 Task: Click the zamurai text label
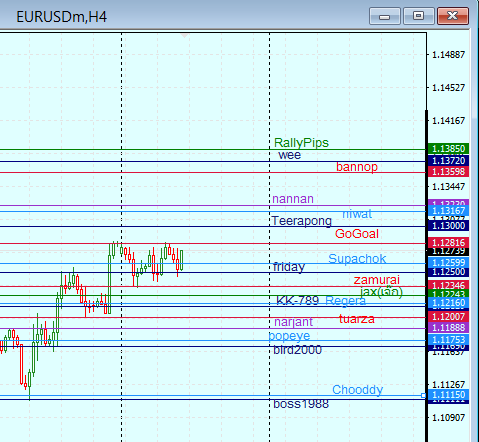click(x=377, y=280)
